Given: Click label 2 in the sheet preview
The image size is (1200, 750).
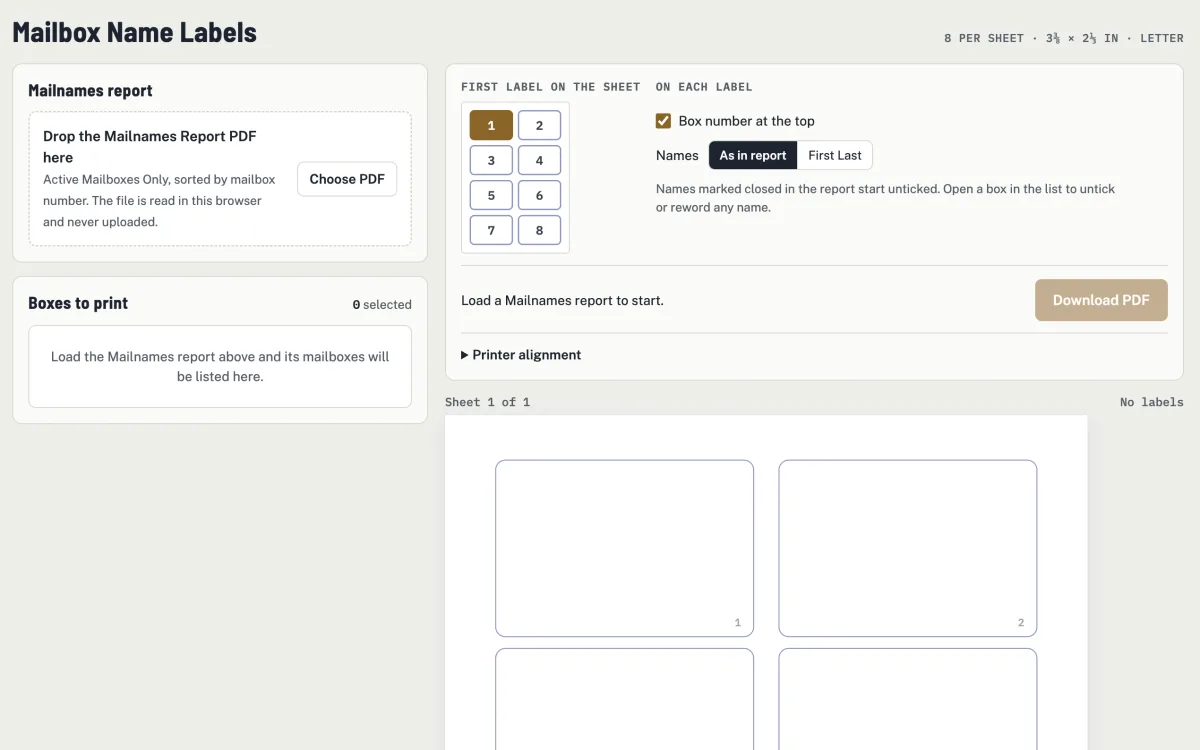Looking at the screenshot, I should (x=908, y=548).
